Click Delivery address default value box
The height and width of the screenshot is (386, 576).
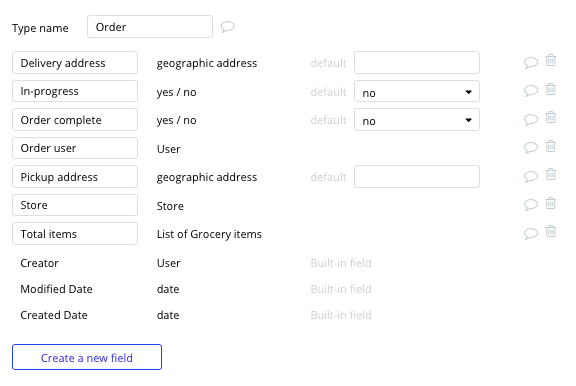[417, 62]
